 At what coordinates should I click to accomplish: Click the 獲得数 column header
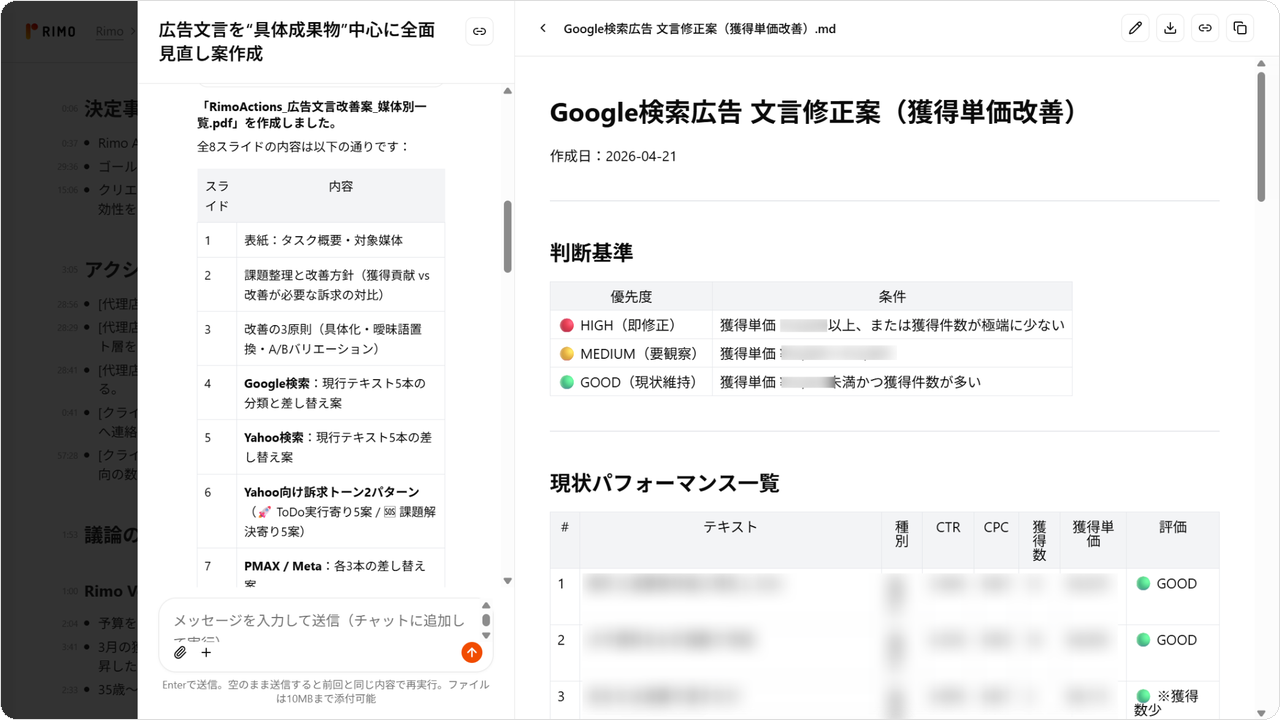[1039, 540]
